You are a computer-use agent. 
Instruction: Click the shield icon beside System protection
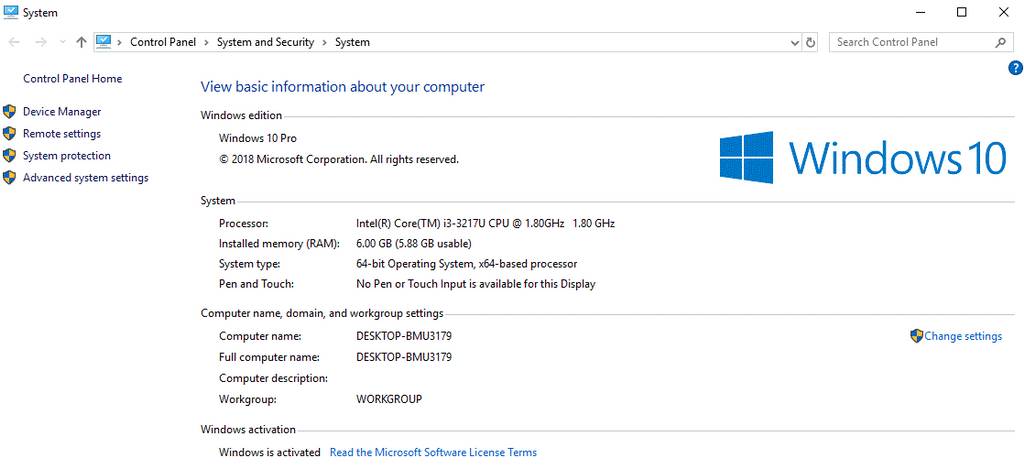9,155
